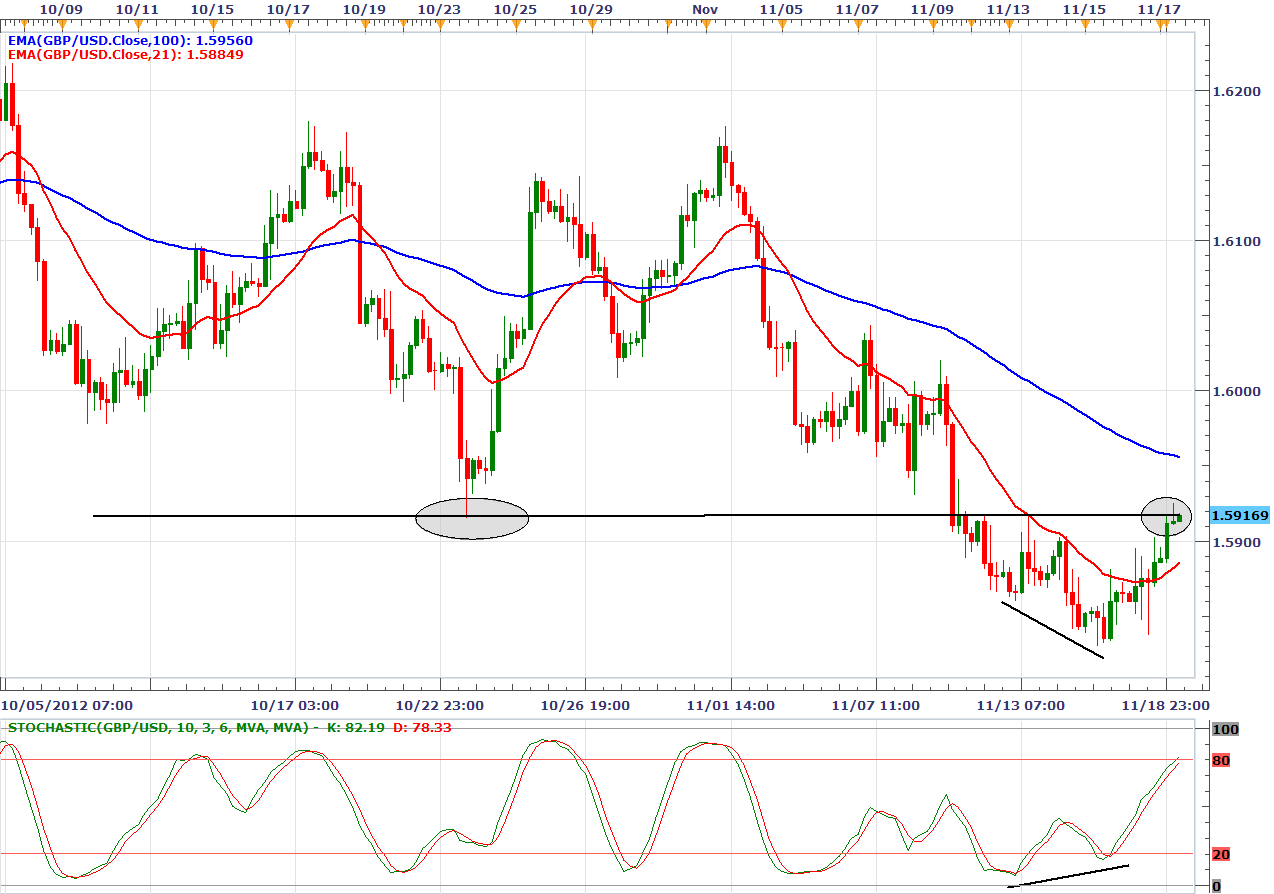Click the stochastic 80 level marker
The image size is (1274, 894).
point(1221,761)
